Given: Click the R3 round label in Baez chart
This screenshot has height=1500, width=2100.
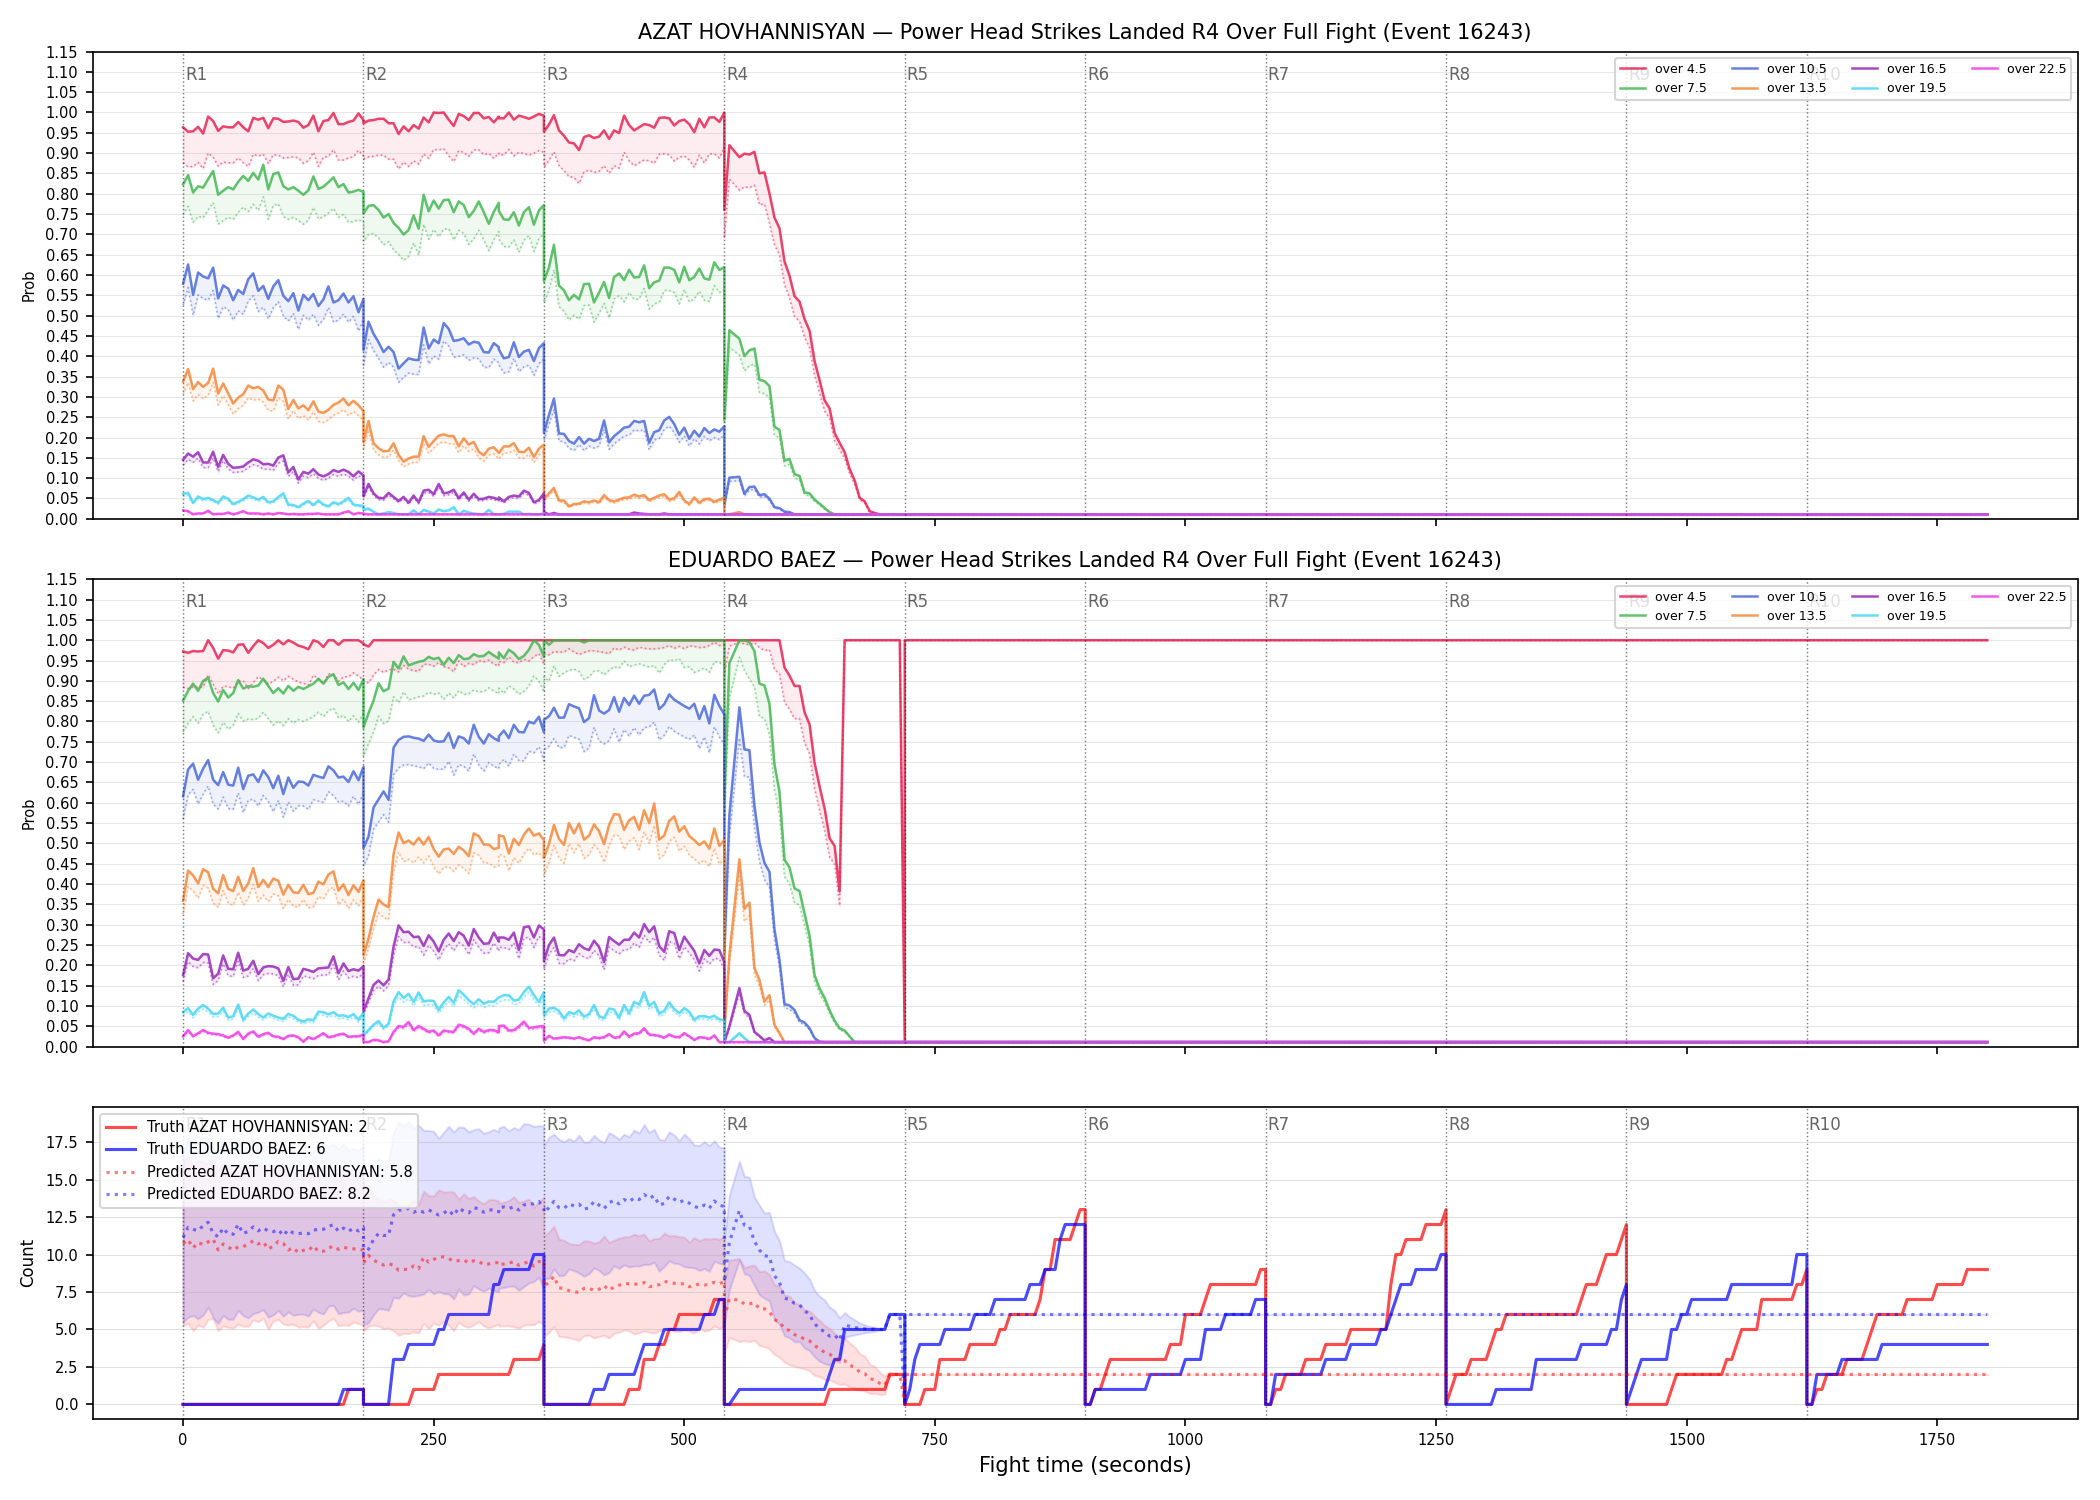Looking at the screenshot, I should pos(557,601).
